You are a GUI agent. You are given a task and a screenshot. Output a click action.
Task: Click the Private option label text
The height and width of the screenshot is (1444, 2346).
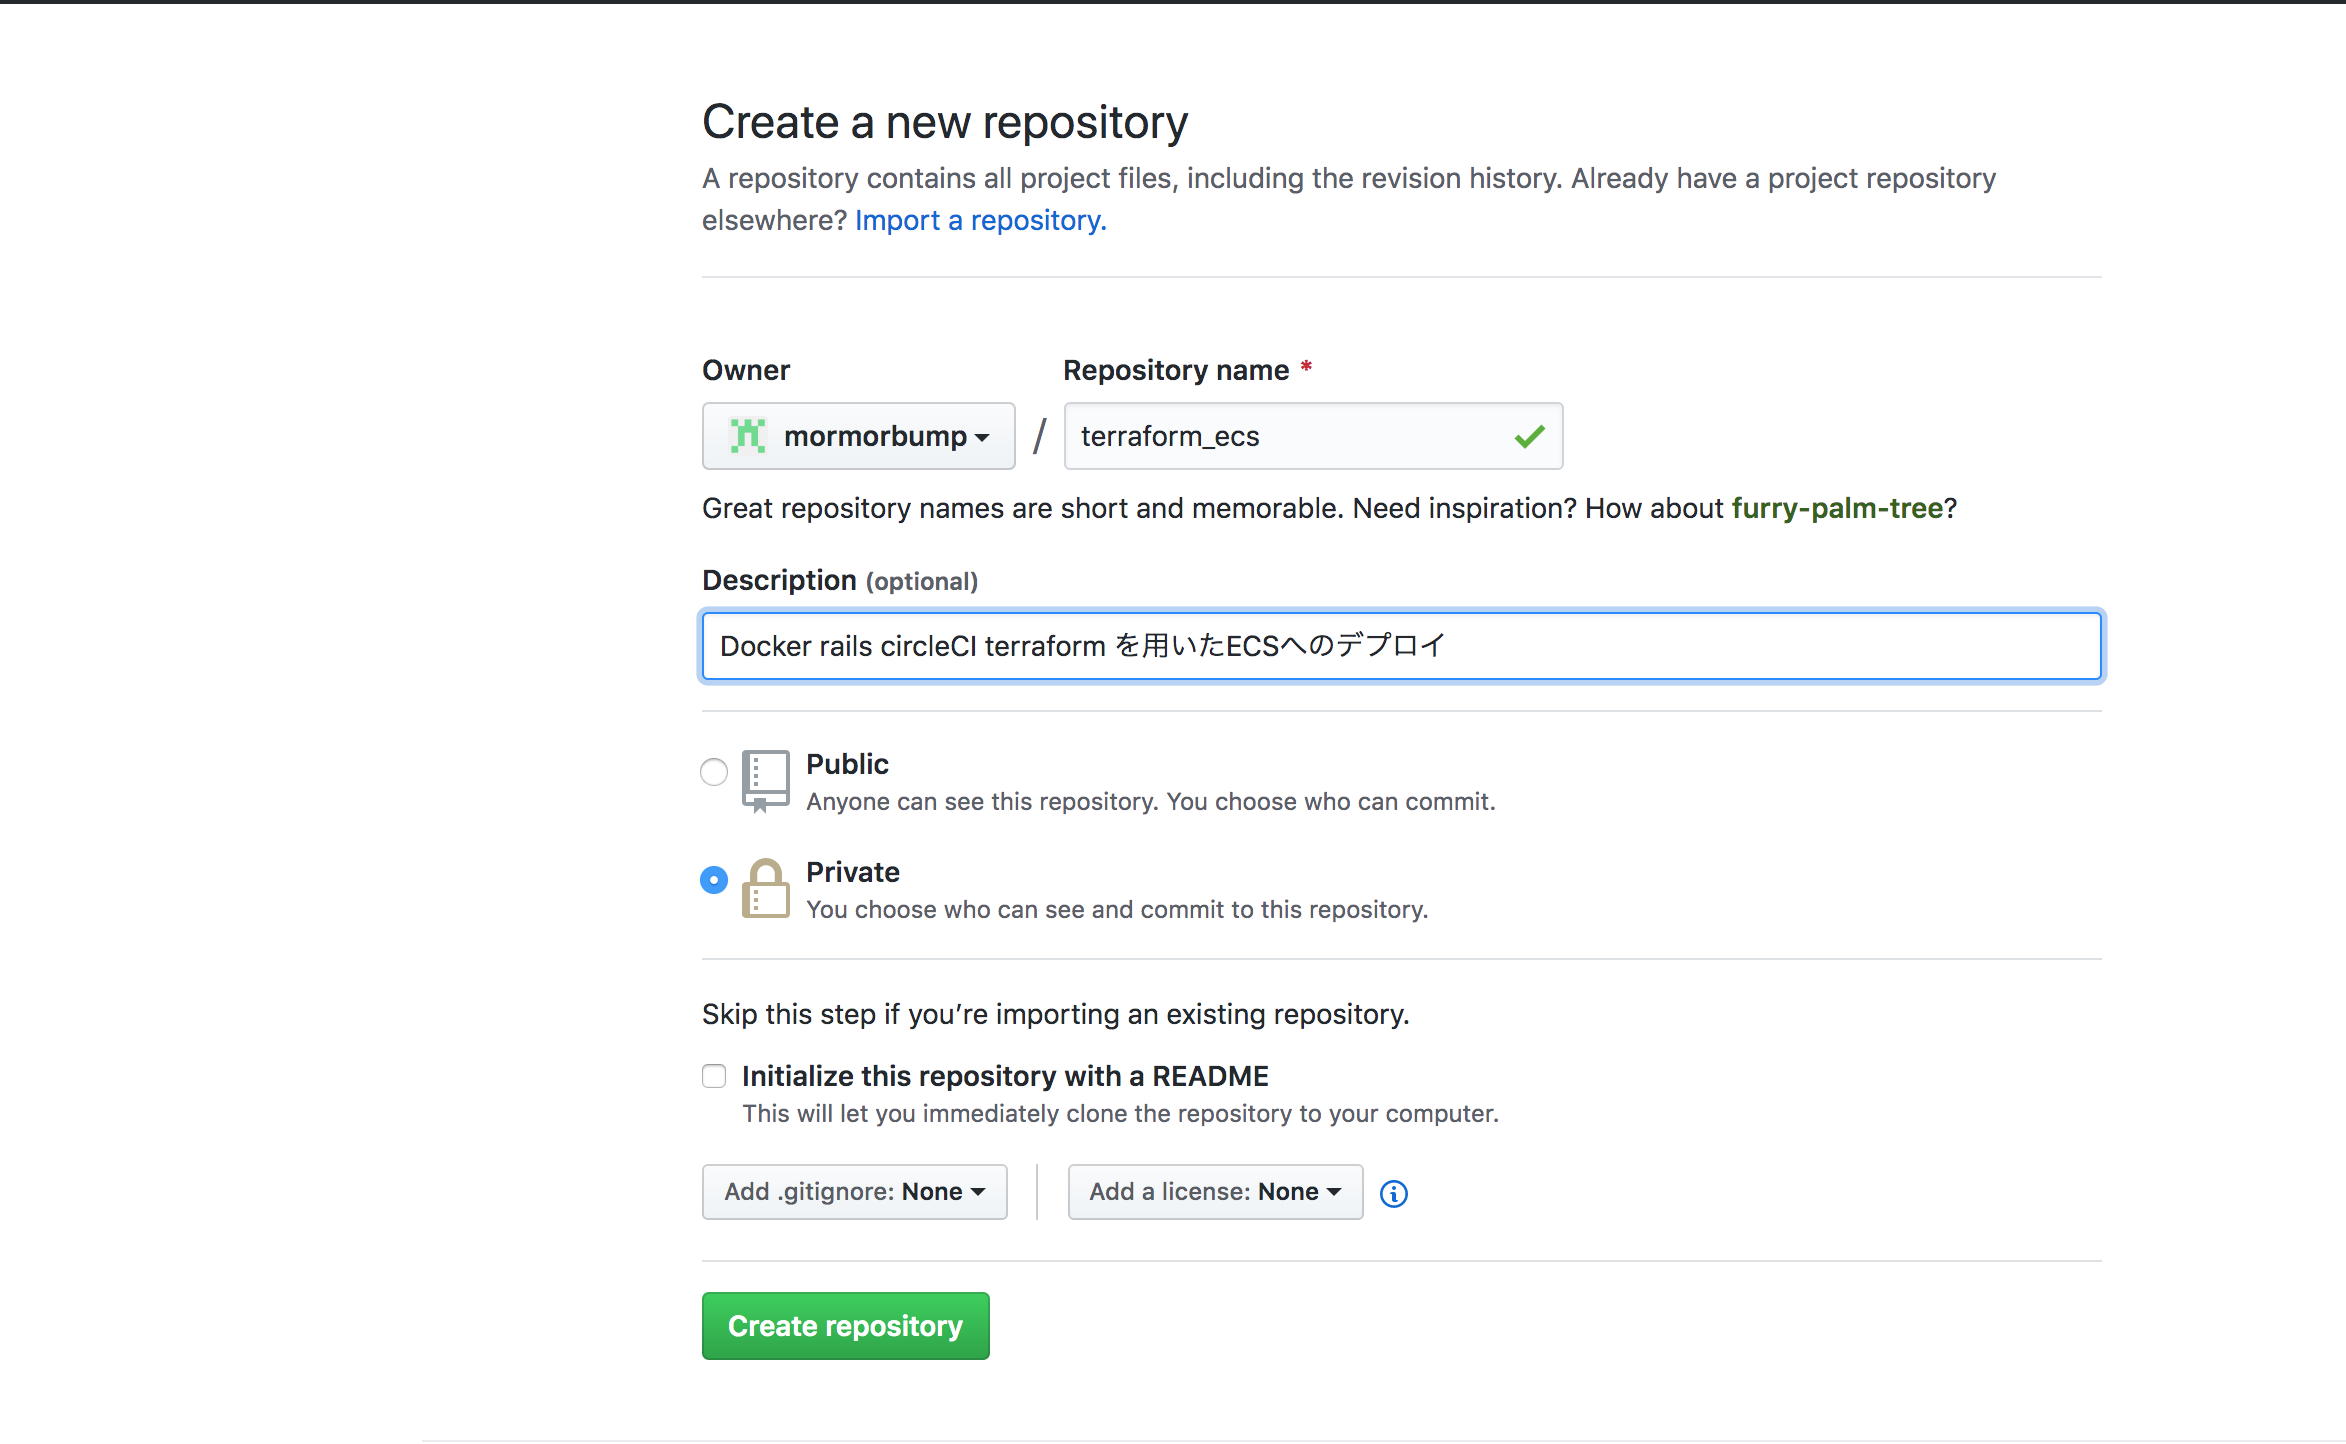click(x=852, y=872)
